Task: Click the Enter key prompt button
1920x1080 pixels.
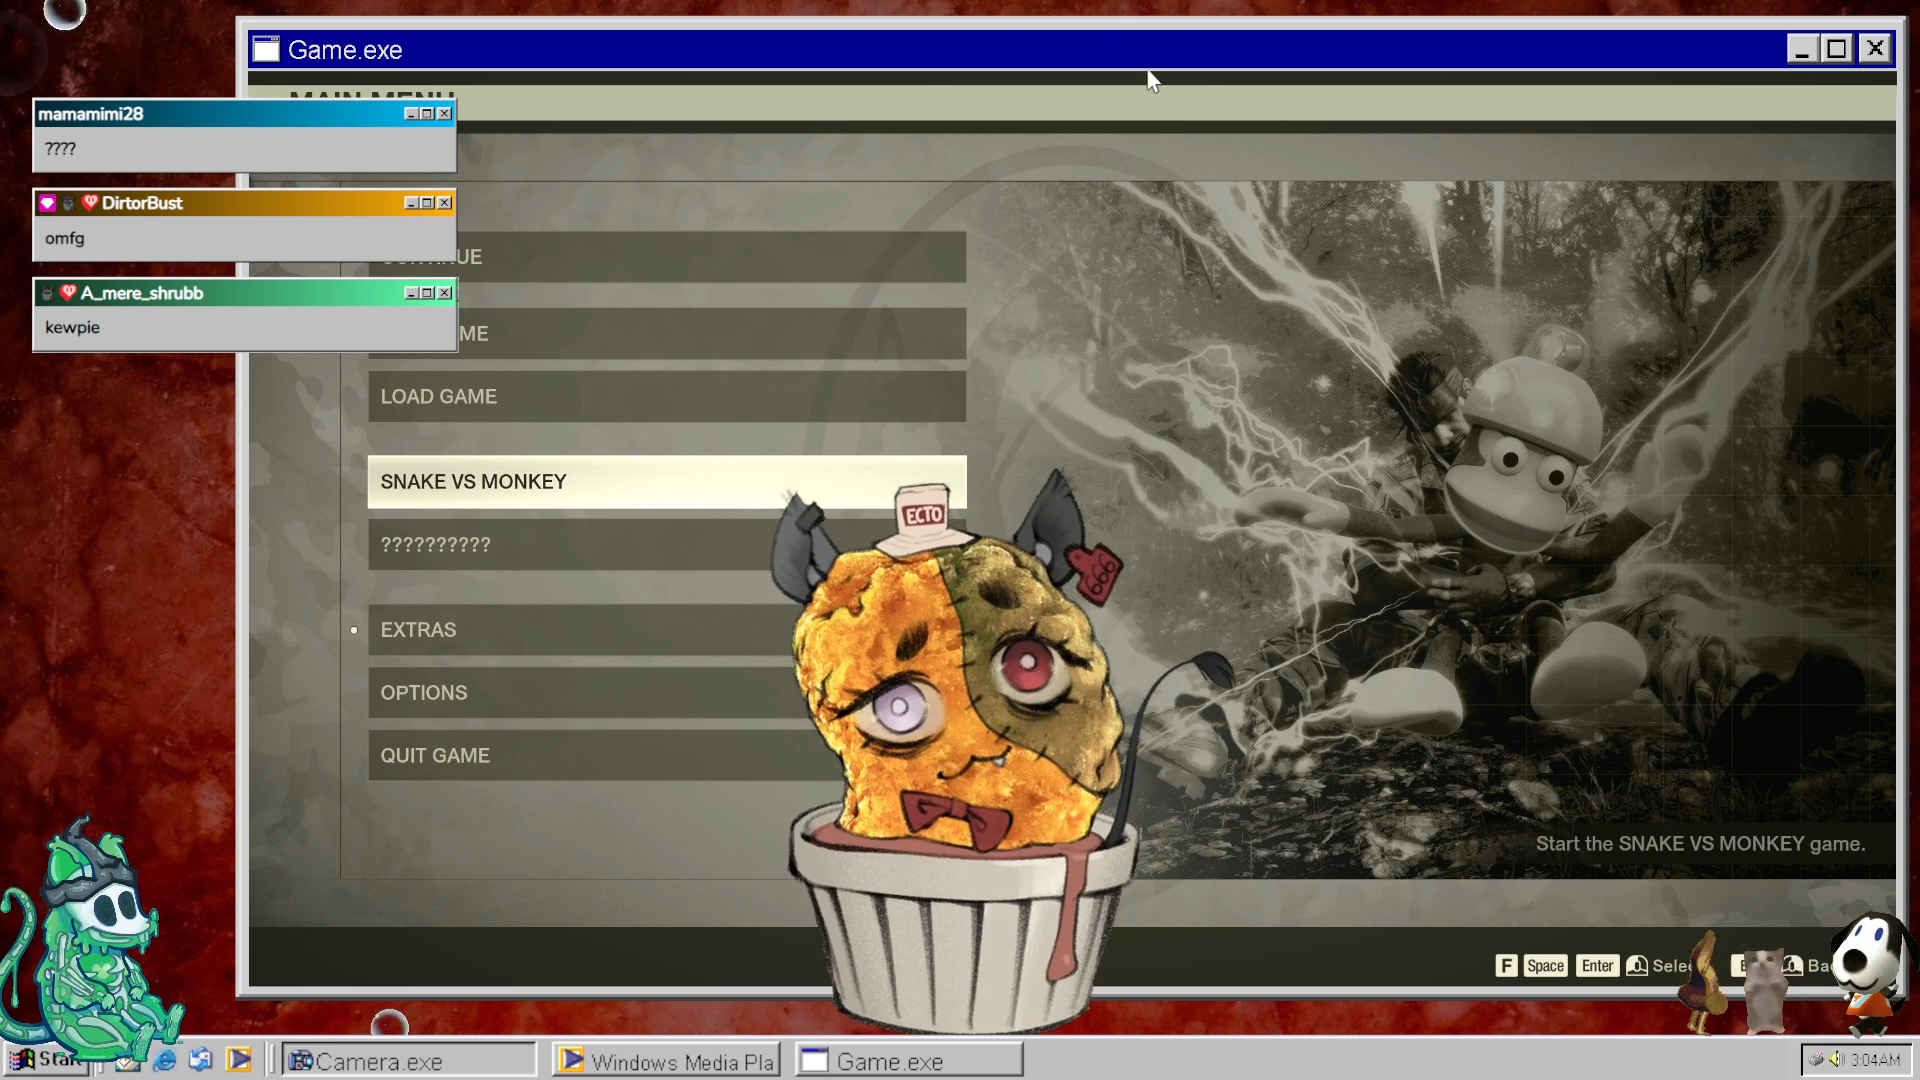Action: pyautogui.click(x=1597, y=965)
